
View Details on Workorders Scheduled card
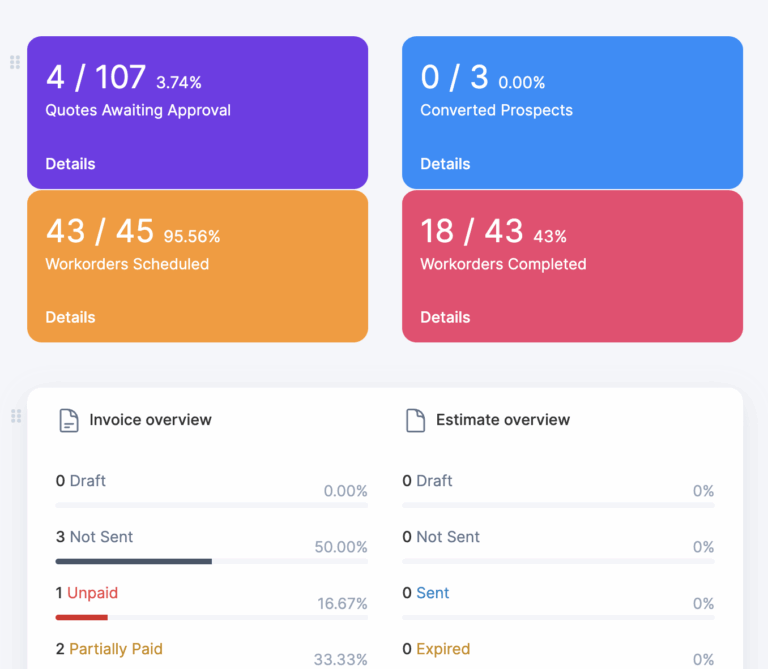coord(70,317)
